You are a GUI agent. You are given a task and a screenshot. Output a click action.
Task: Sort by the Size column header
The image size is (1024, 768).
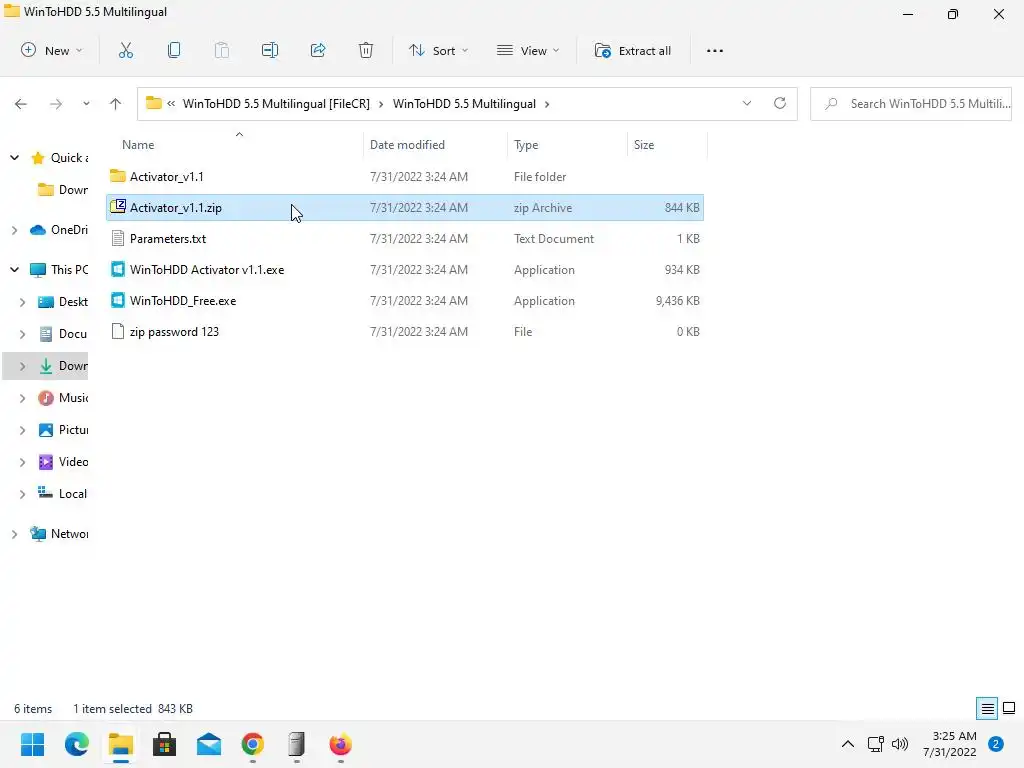pyautogui.click(x=667, y=145)
